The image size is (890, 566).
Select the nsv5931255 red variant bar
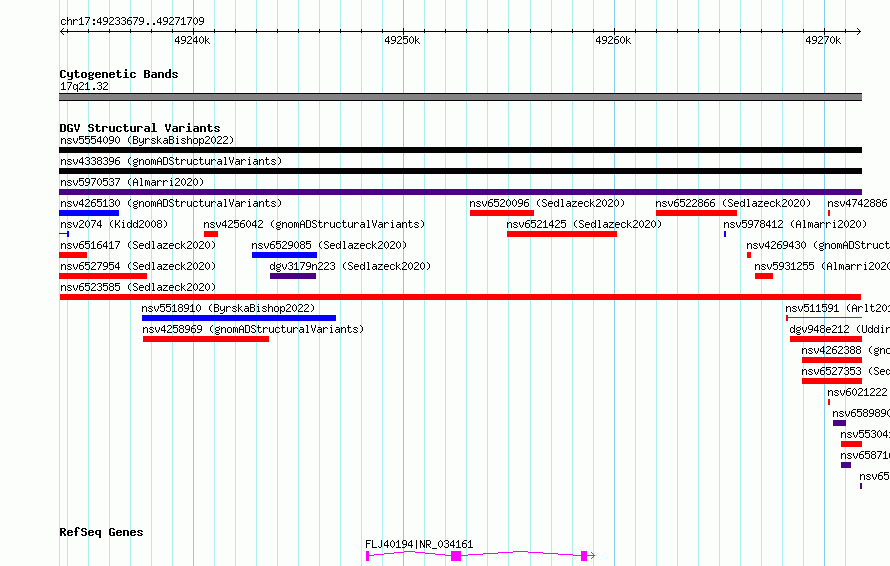[x=764, y=276]
